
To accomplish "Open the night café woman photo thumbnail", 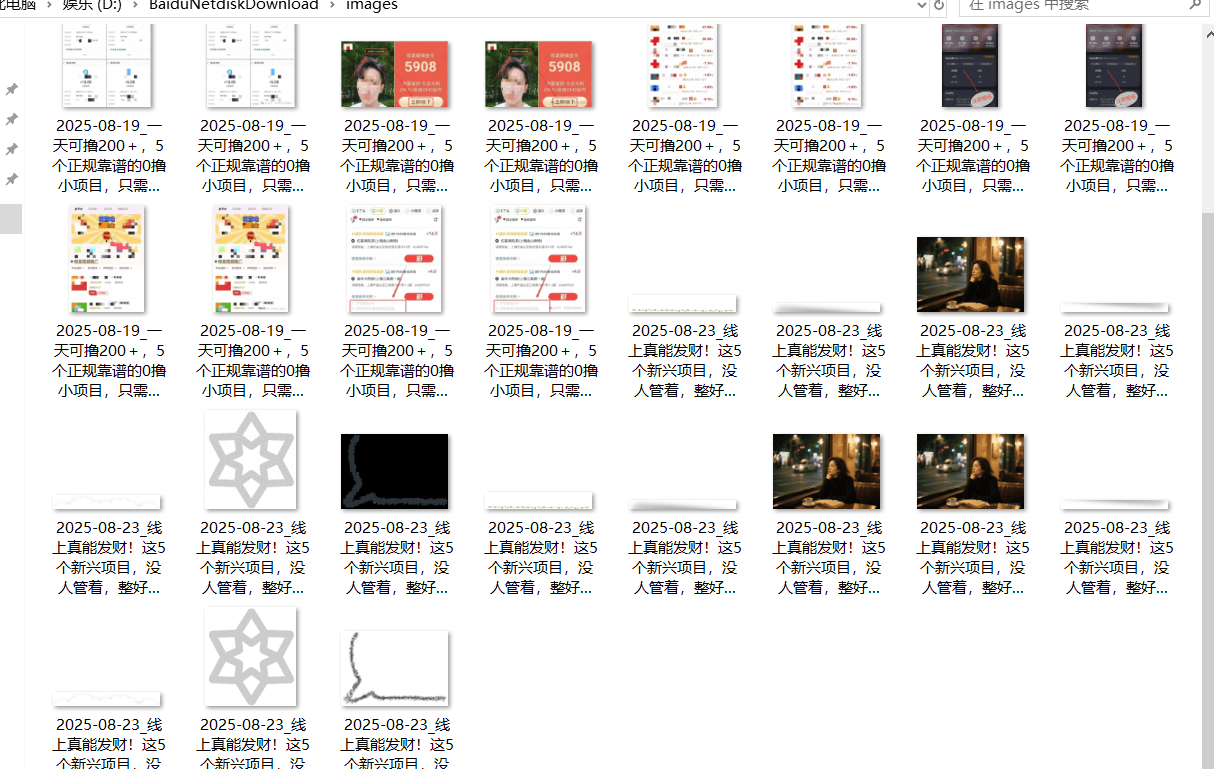I will (970, 273).
